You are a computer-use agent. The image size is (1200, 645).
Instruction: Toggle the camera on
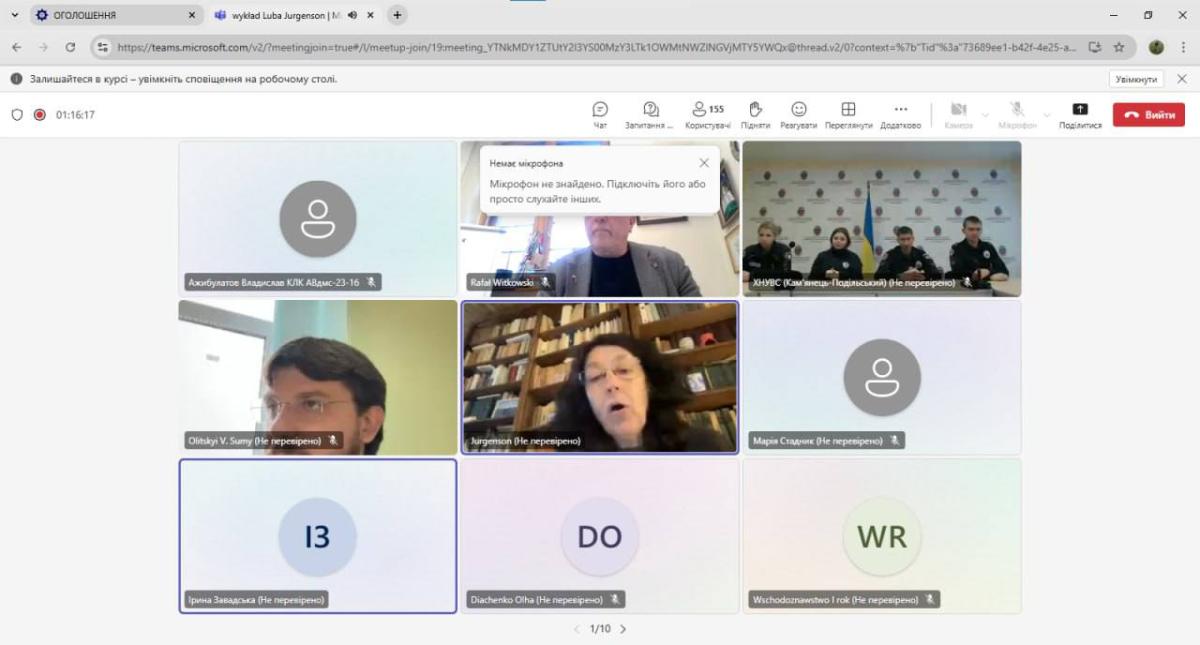coord(958,114)
